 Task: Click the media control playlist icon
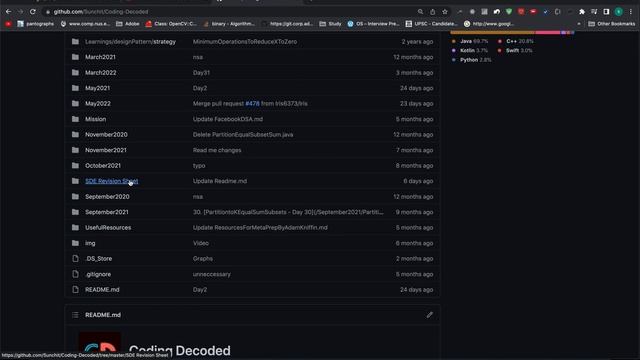(594, 12)
